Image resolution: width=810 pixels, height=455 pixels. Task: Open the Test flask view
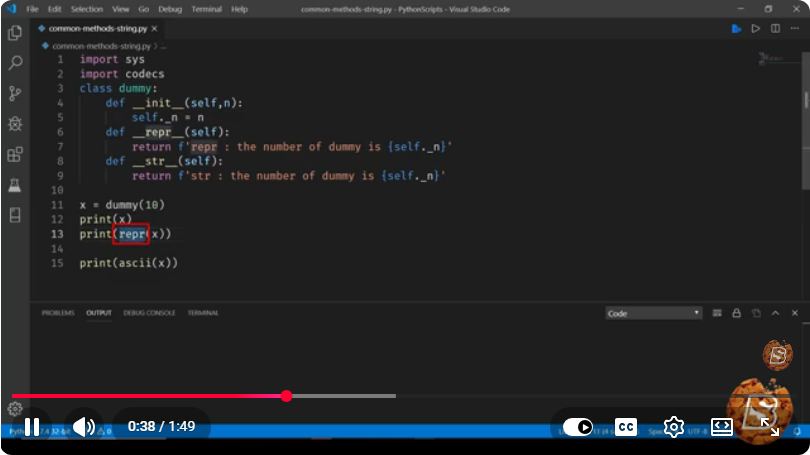(x=15, y=184)
